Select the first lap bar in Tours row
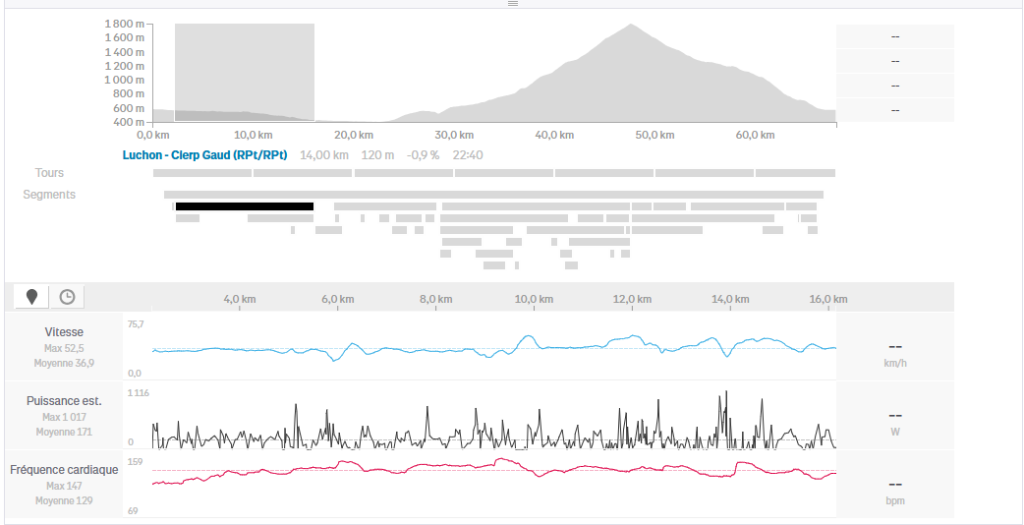 click(x=202, y=173)
